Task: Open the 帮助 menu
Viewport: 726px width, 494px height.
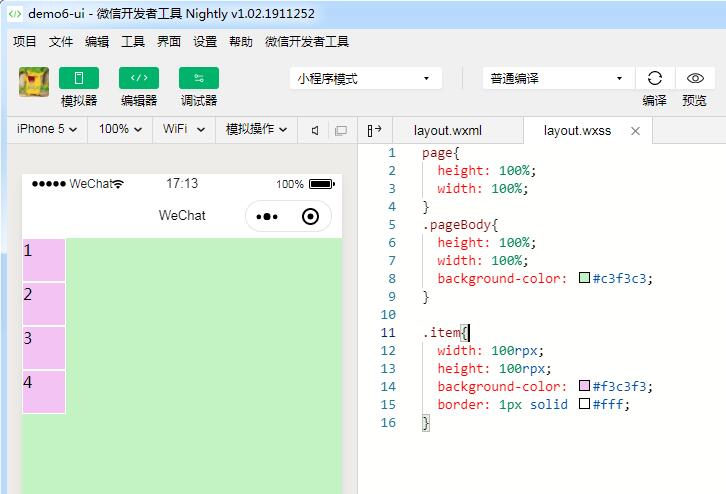Action: tap(241, 42)
